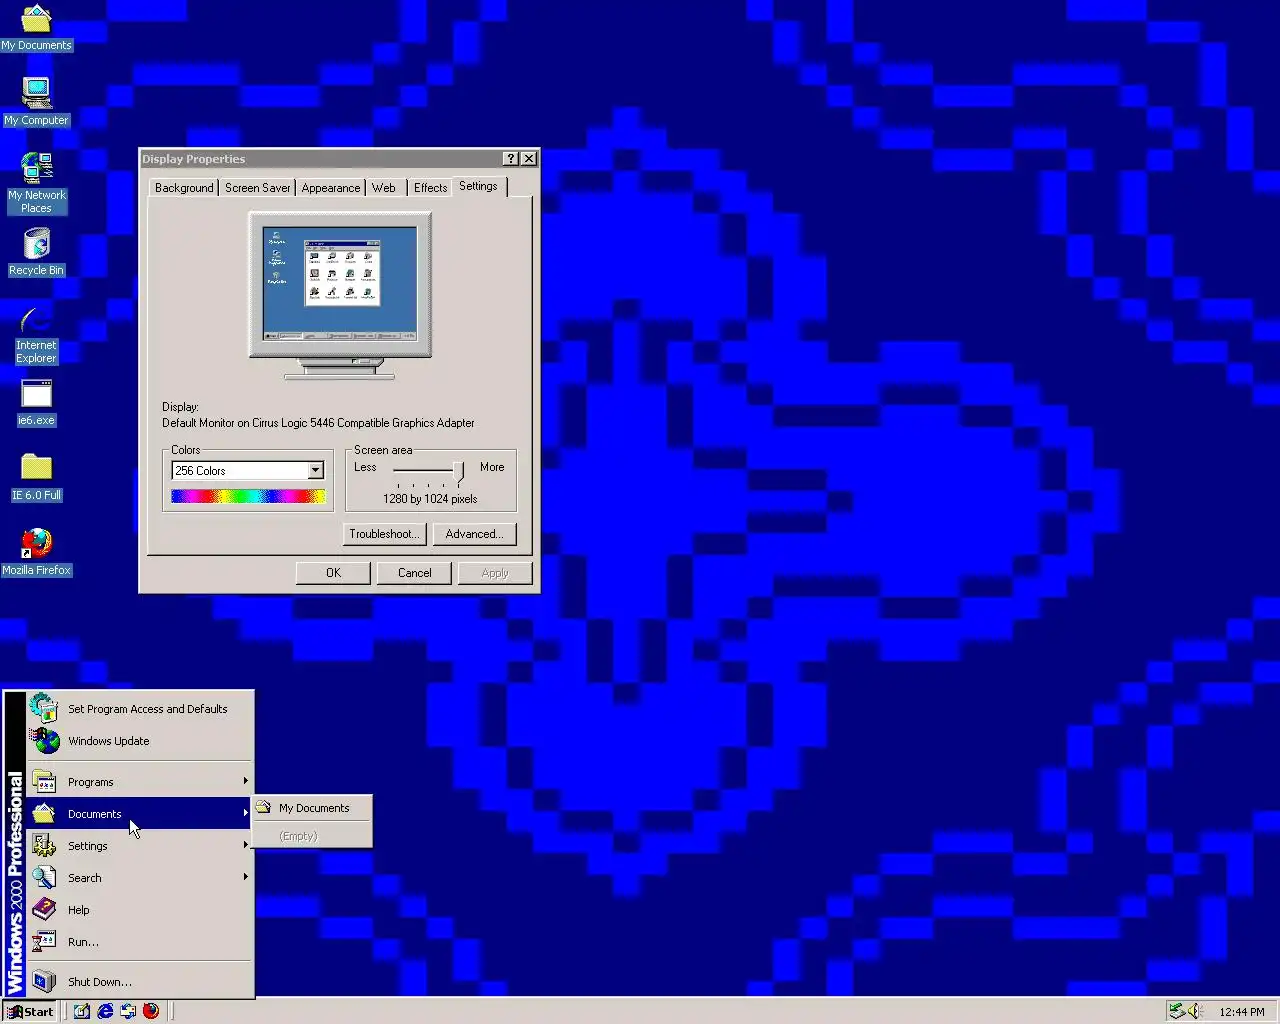This screenshot has width=1280, height=1024.
Task: Open Help from the Start menu
Action: [140, 910]
